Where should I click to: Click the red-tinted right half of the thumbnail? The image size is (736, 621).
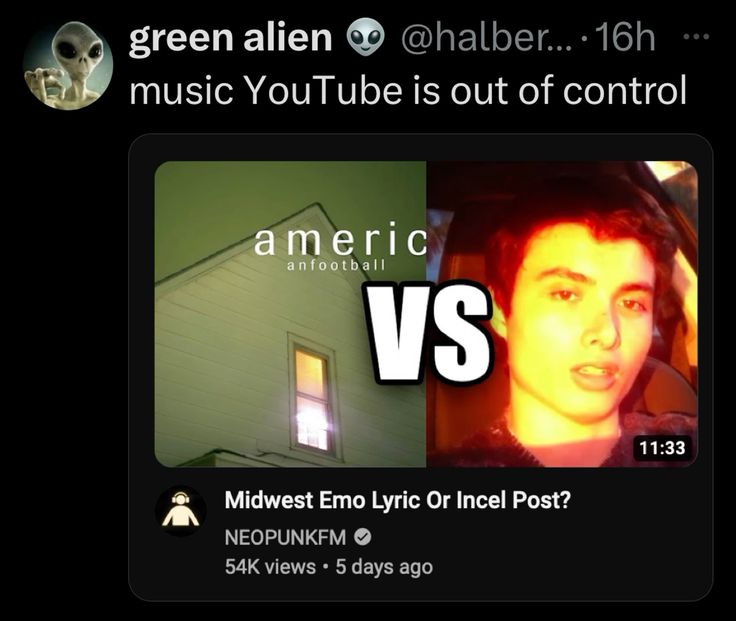tap(562, 314)
